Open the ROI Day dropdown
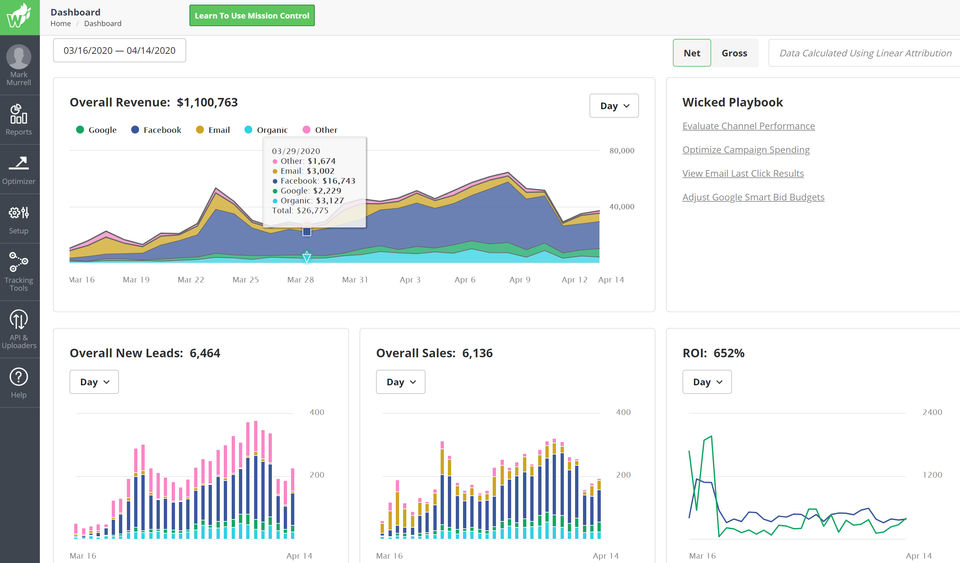Image resolution: width=960 pixels, height=563 pixels. [x=707, y=382]
